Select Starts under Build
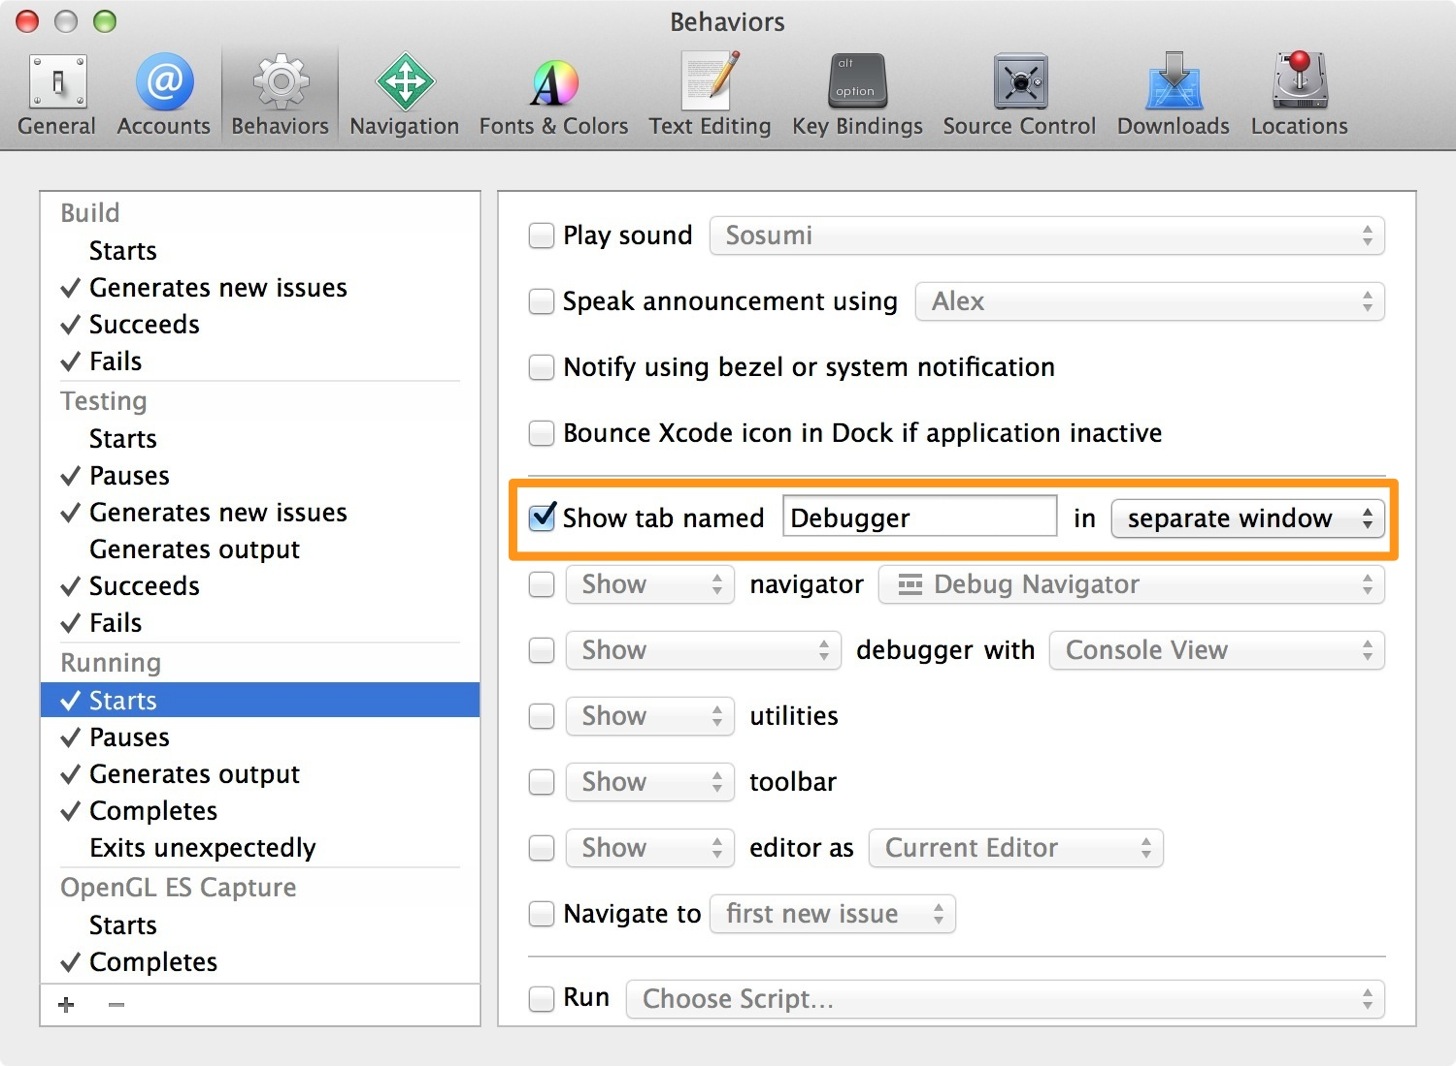 pyautogui.click(x=260, y=251)
